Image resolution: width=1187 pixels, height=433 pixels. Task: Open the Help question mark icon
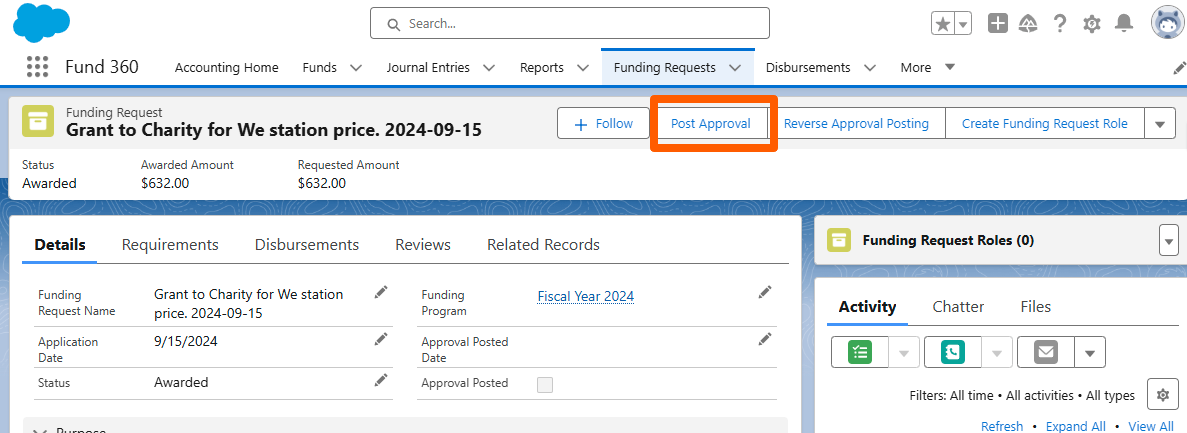1060,23
